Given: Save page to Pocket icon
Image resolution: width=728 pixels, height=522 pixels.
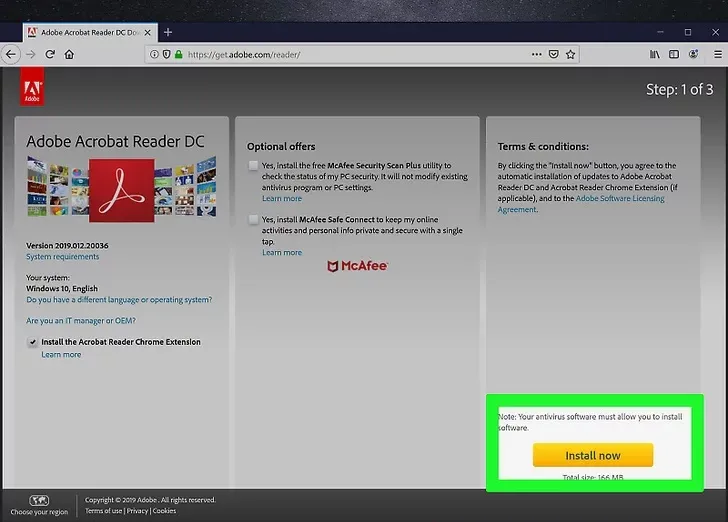Looking at the screenshot, I should pyautogui.click(x=553, y=54).
